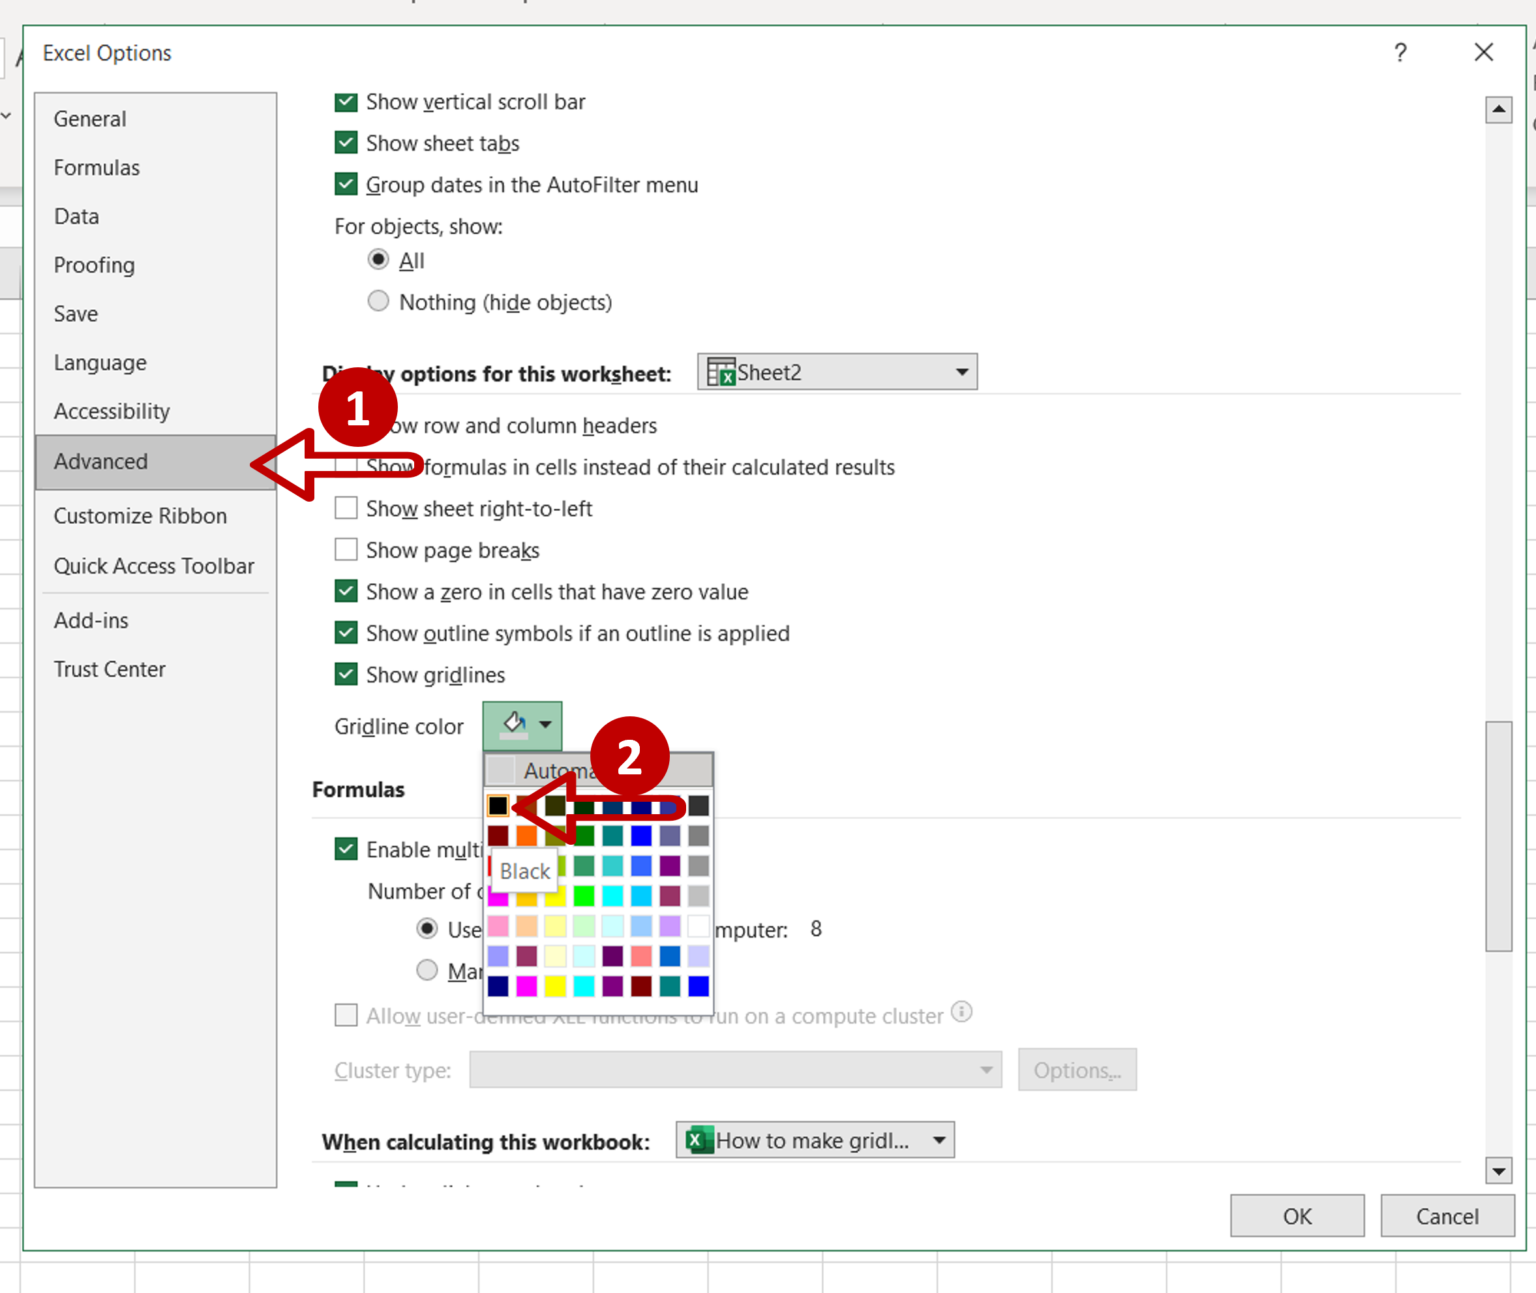Click the Cancel button
The width and height of the screenshot is (1536, 1293).
(1447, 1216)
